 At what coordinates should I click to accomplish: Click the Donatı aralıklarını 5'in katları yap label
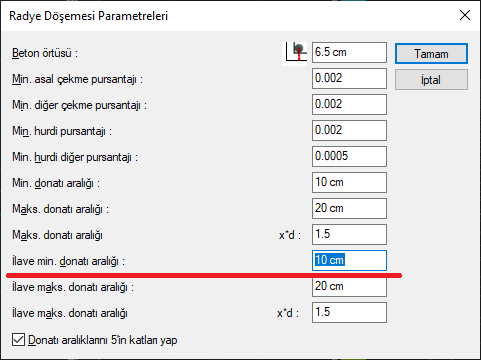click(103, 340)
